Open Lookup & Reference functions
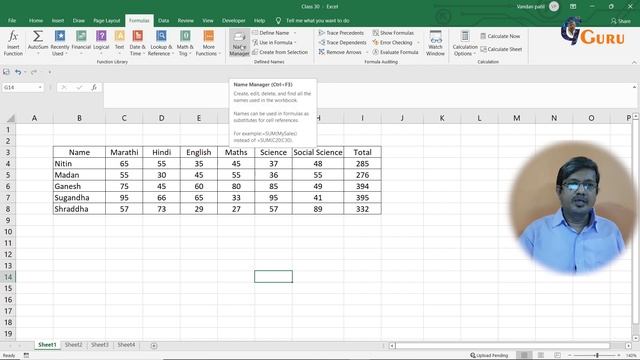Image resolution: width=640 pixels, height=360 pixels. (161, 43)
